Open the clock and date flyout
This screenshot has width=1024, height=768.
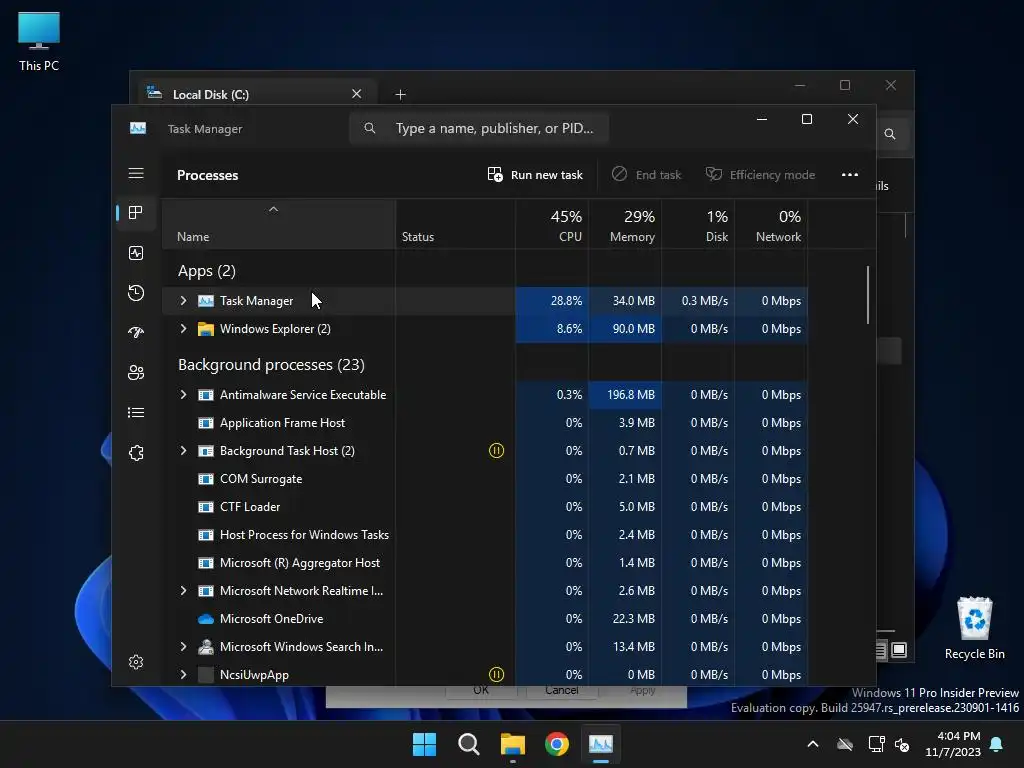click(953, 744)
